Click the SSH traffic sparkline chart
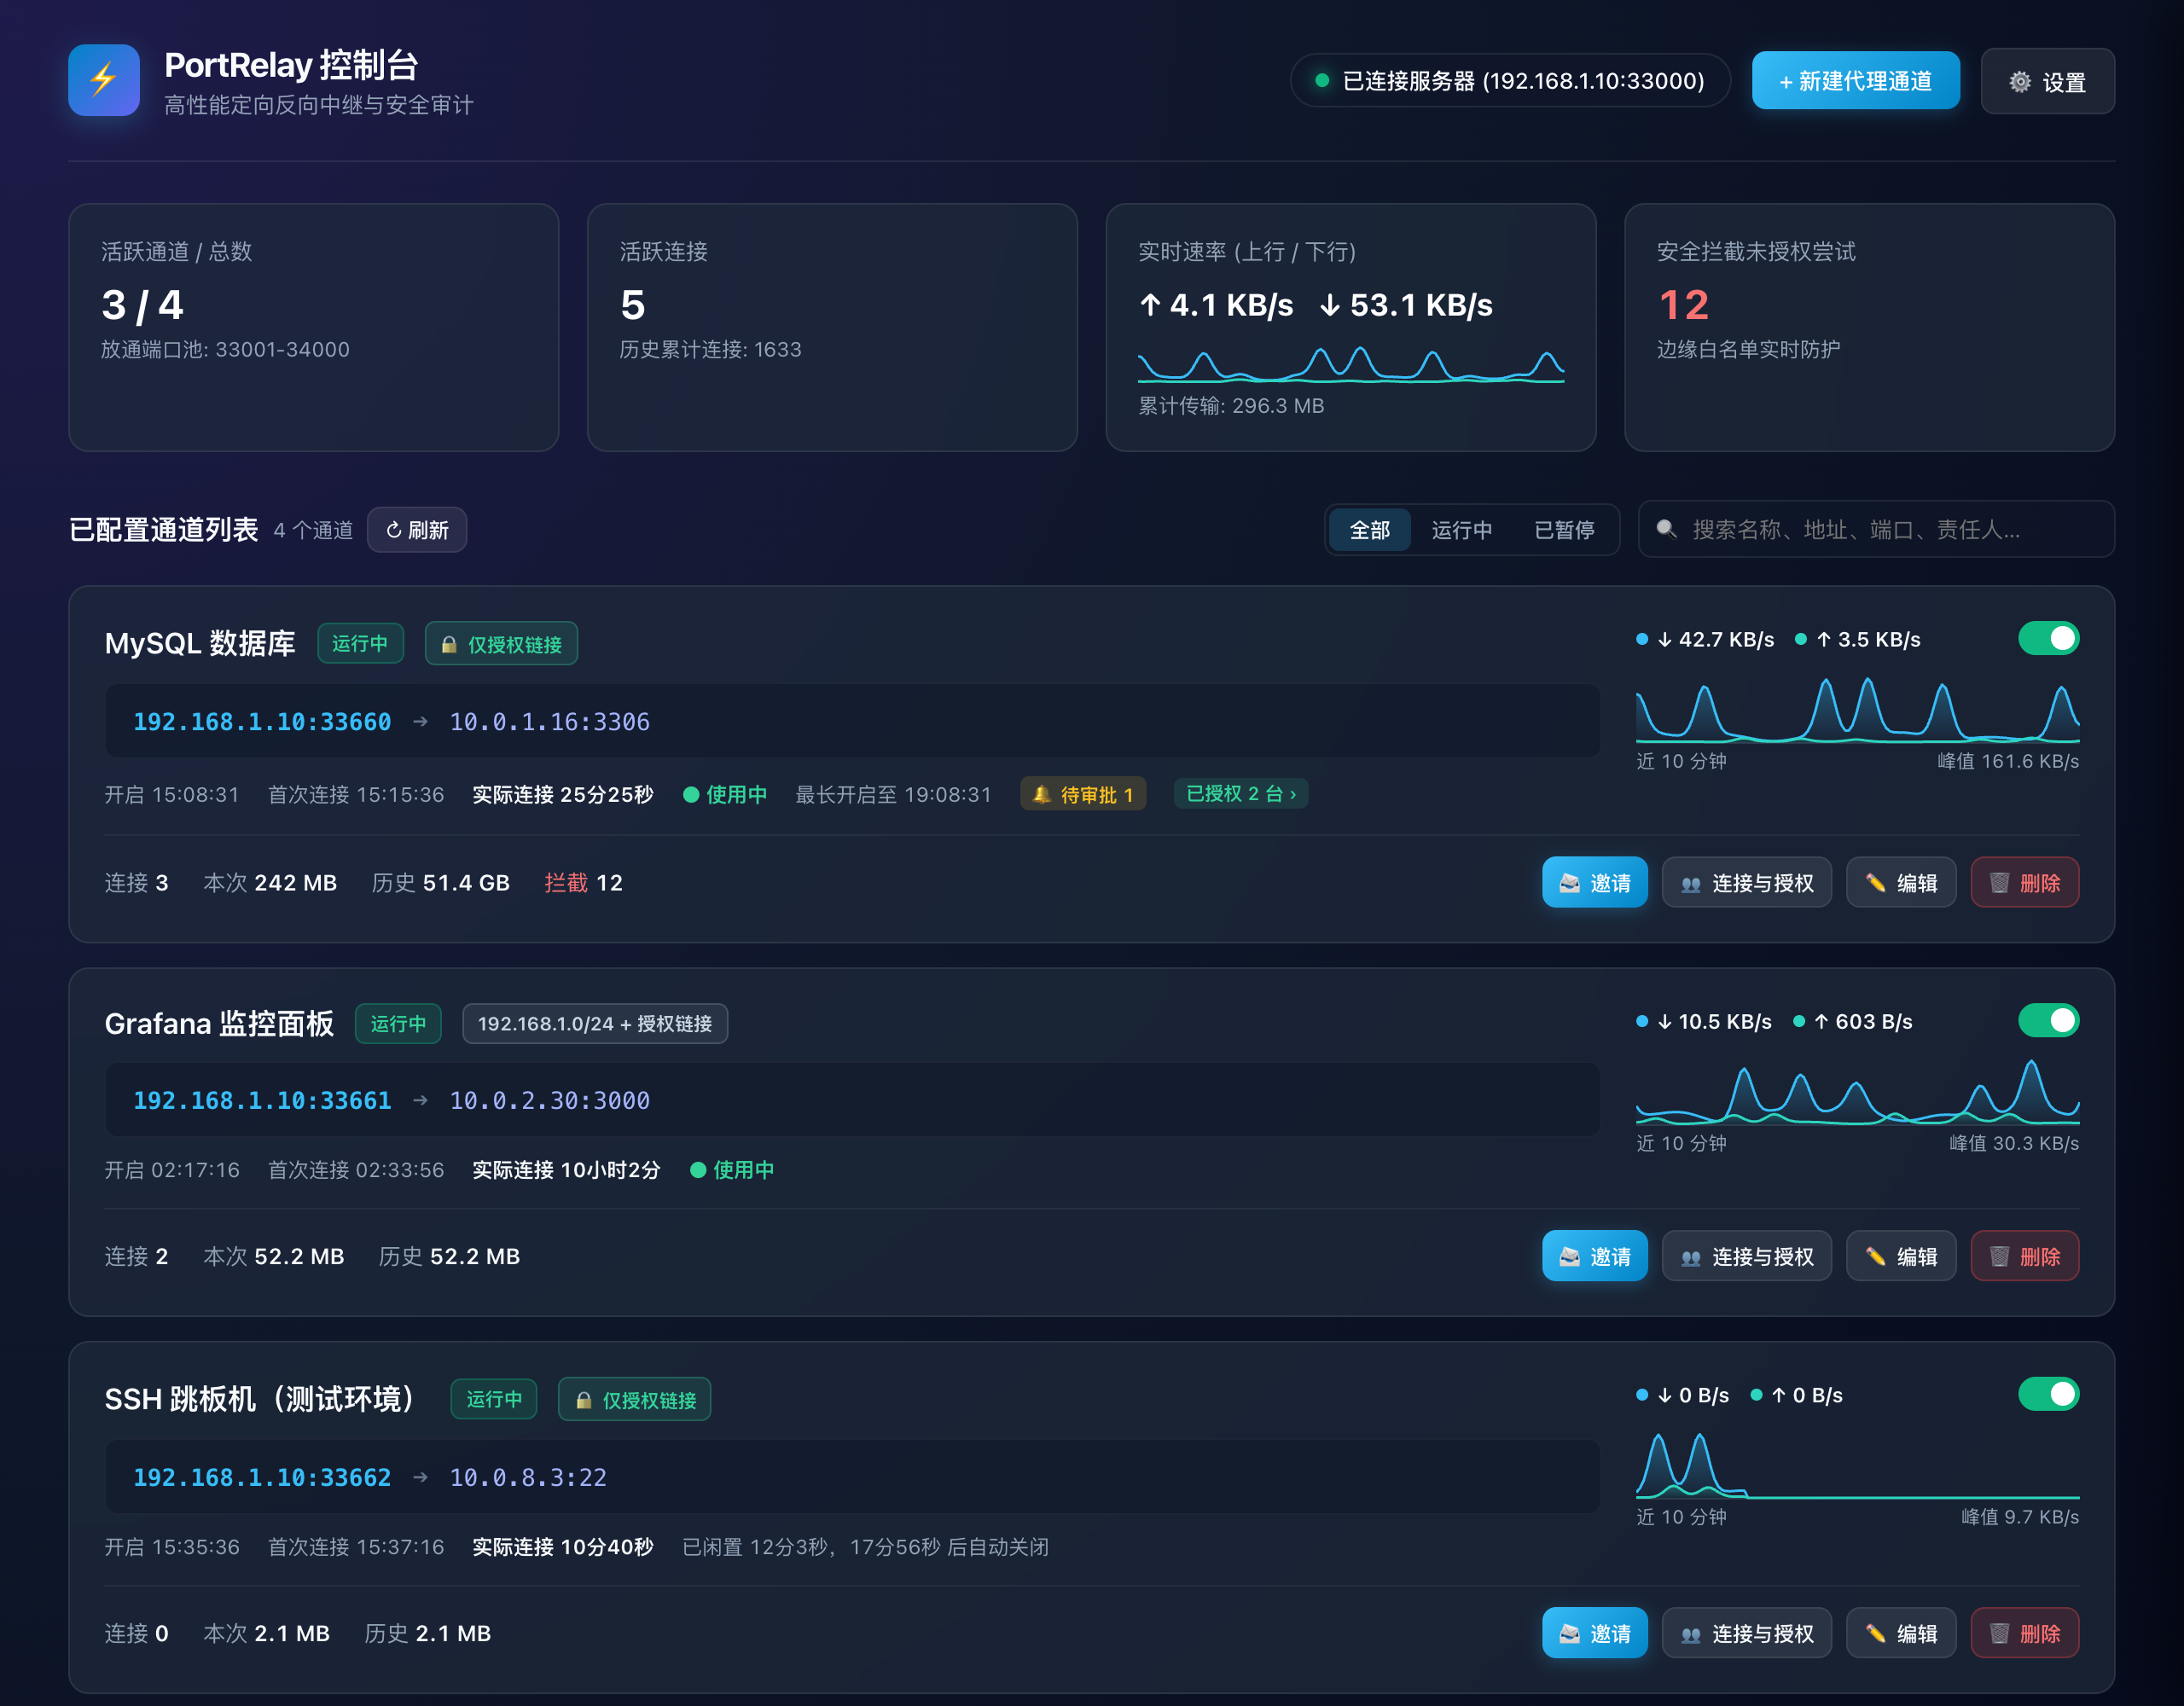The width and height of the screenshot is (2184, 1706). click(x=1857, y=1466)
